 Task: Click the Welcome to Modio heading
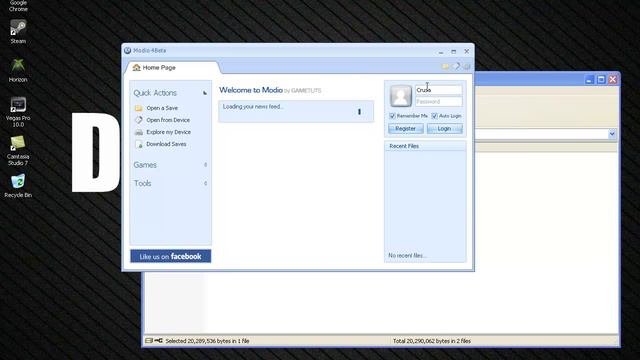pos(251,90)
